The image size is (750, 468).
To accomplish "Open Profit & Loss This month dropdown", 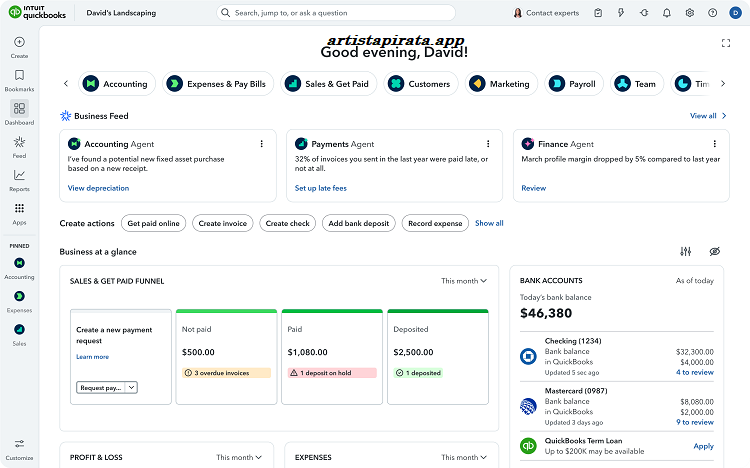I will point(239,457).
